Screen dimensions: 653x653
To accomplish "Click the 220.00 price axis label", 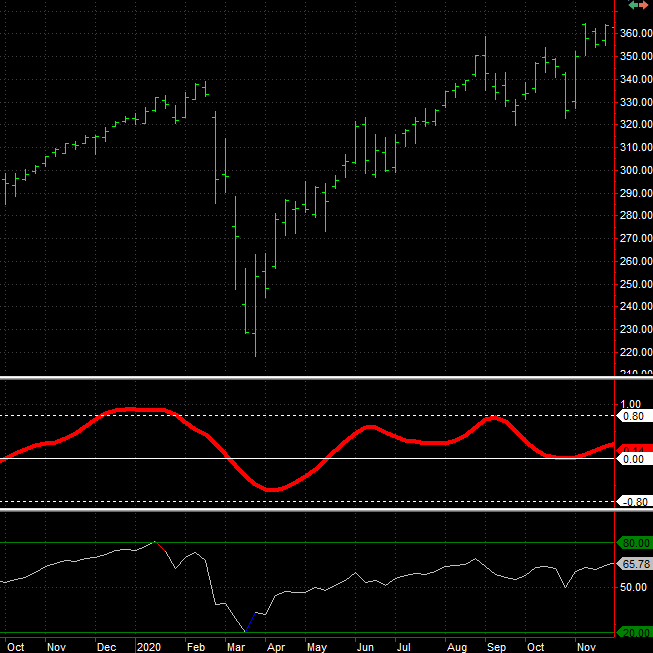I will (636, 352).
